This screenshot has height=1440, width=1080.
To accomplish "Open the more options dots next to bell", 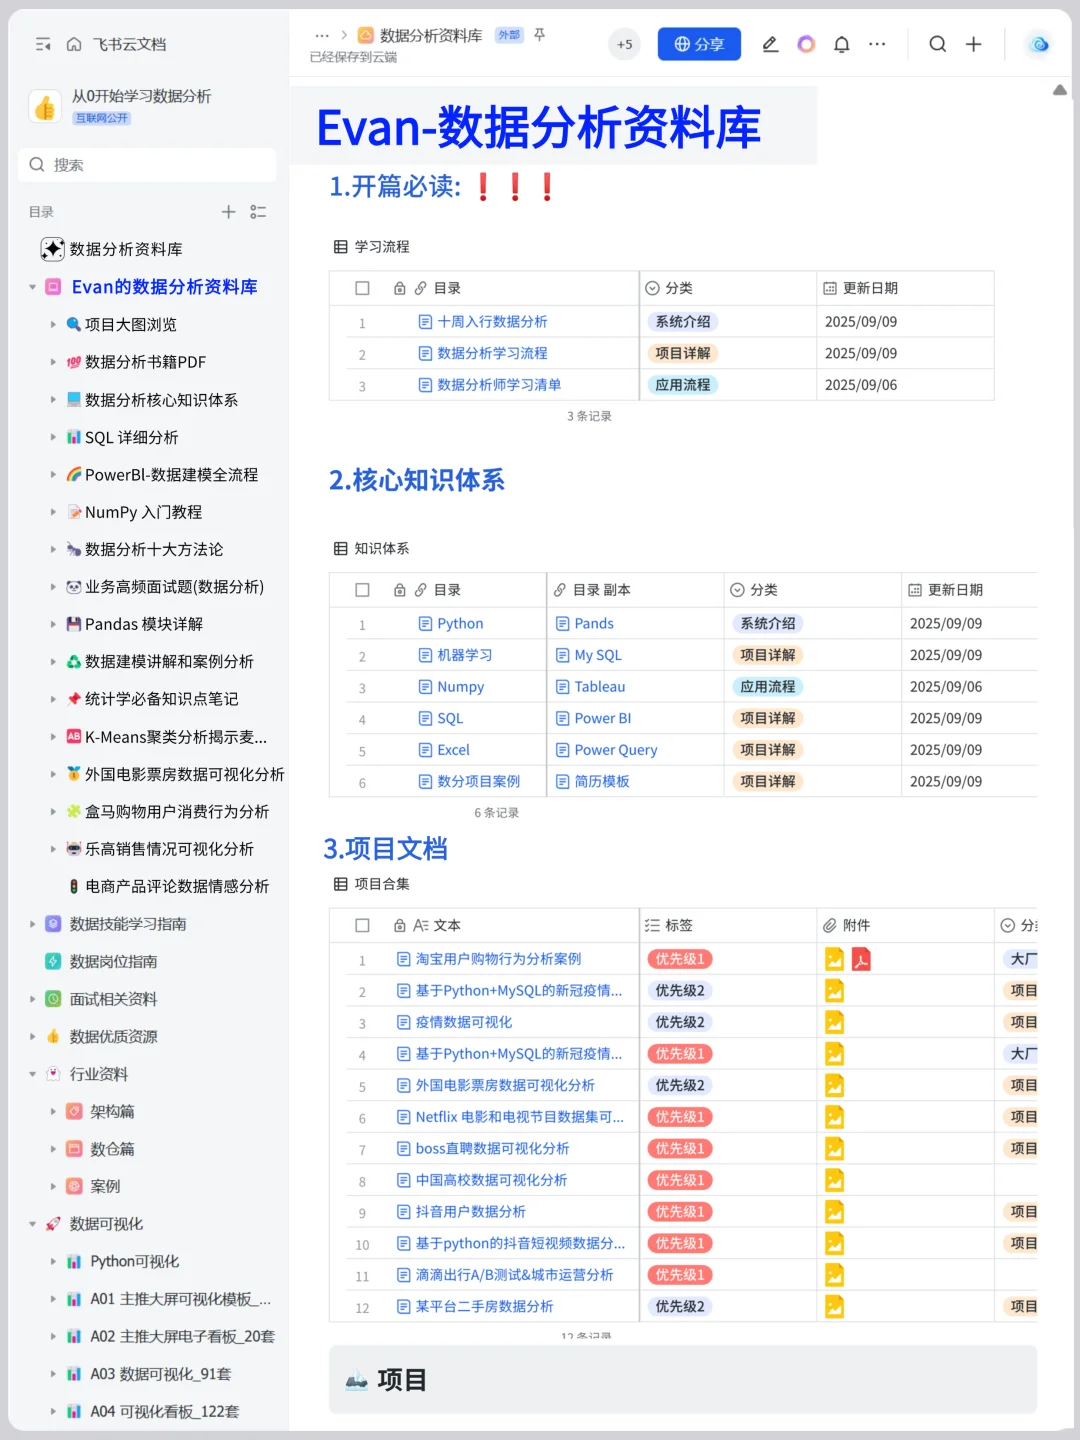I will [x=877, y=44].
